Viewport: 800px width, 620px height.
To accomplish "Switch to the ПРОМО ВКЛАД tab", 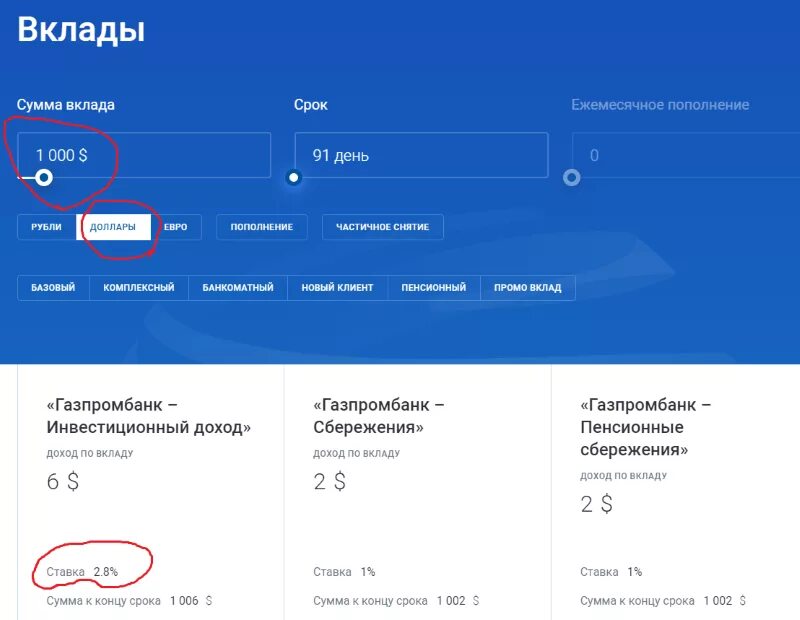I will [x=528, y=288].
